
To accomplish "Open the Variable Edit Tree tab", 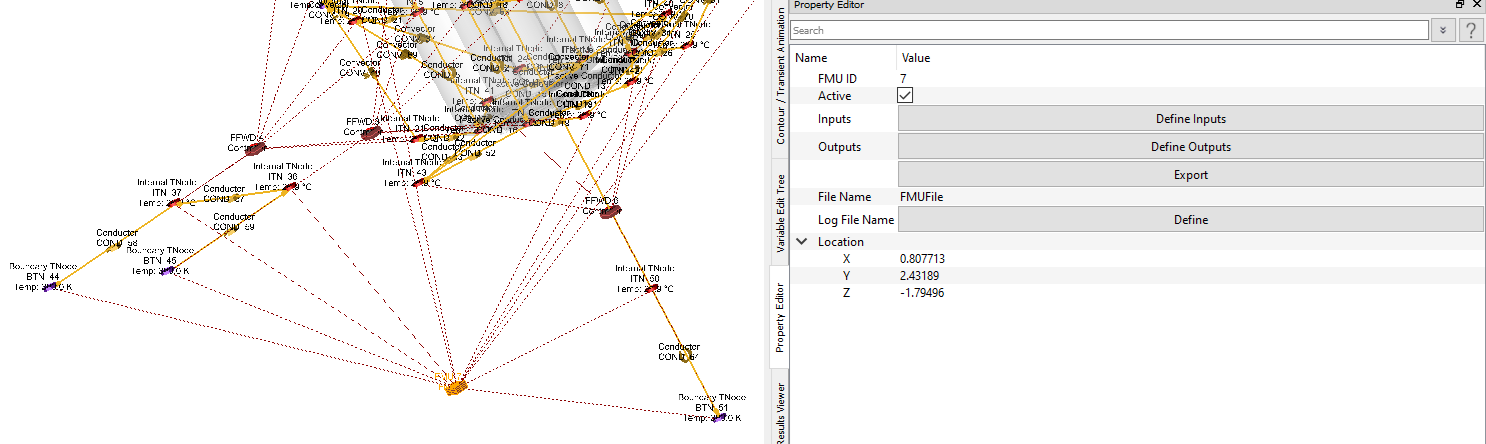I will pyautogui.click(x=780, y=213).
